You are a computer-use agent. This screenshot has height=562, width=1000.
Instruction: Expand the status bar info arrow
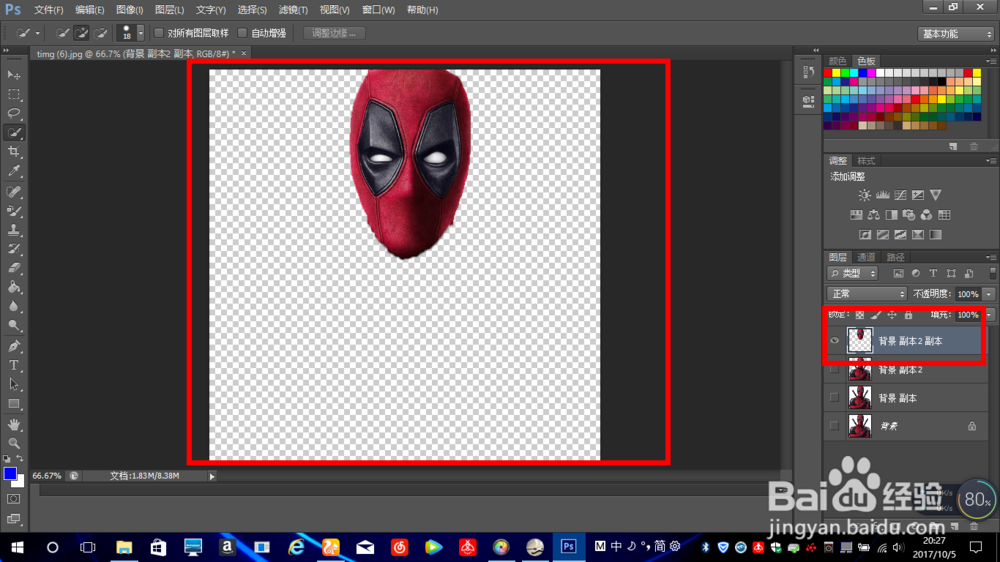pyautogui.click(x=212, y=476)
